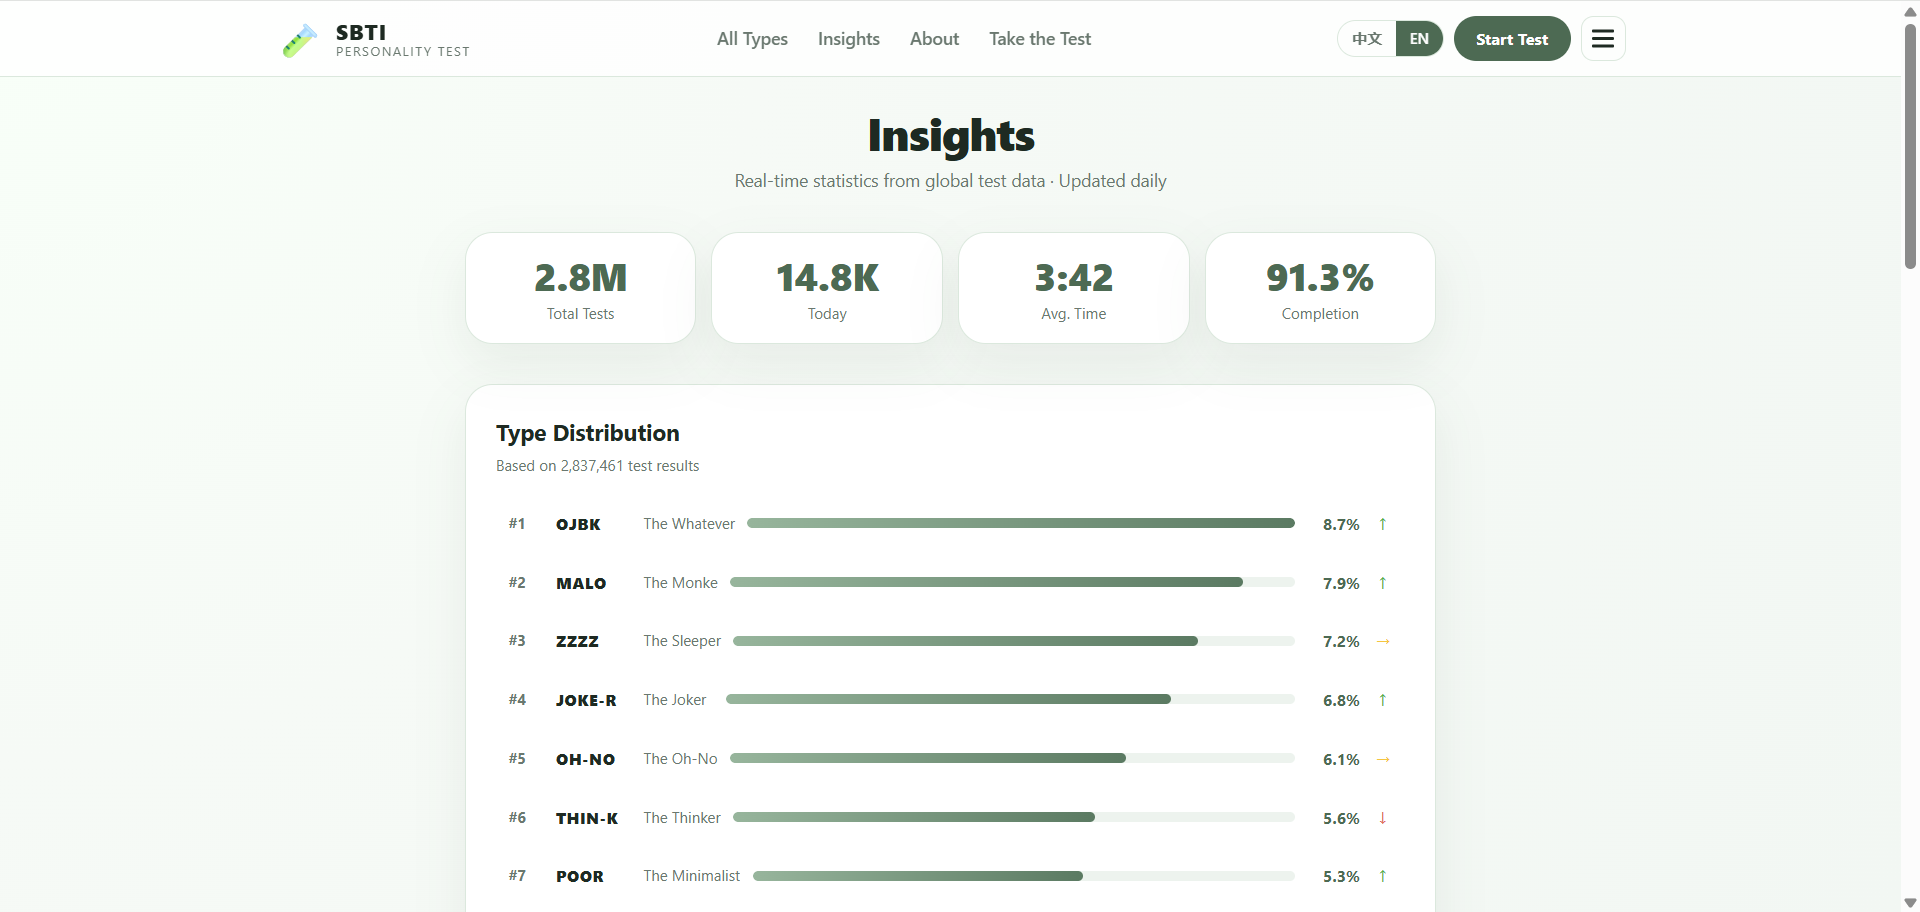1920x912 pixels.
Task: Click the OJBK distribution progress bar
Action: coord(1021,523)
